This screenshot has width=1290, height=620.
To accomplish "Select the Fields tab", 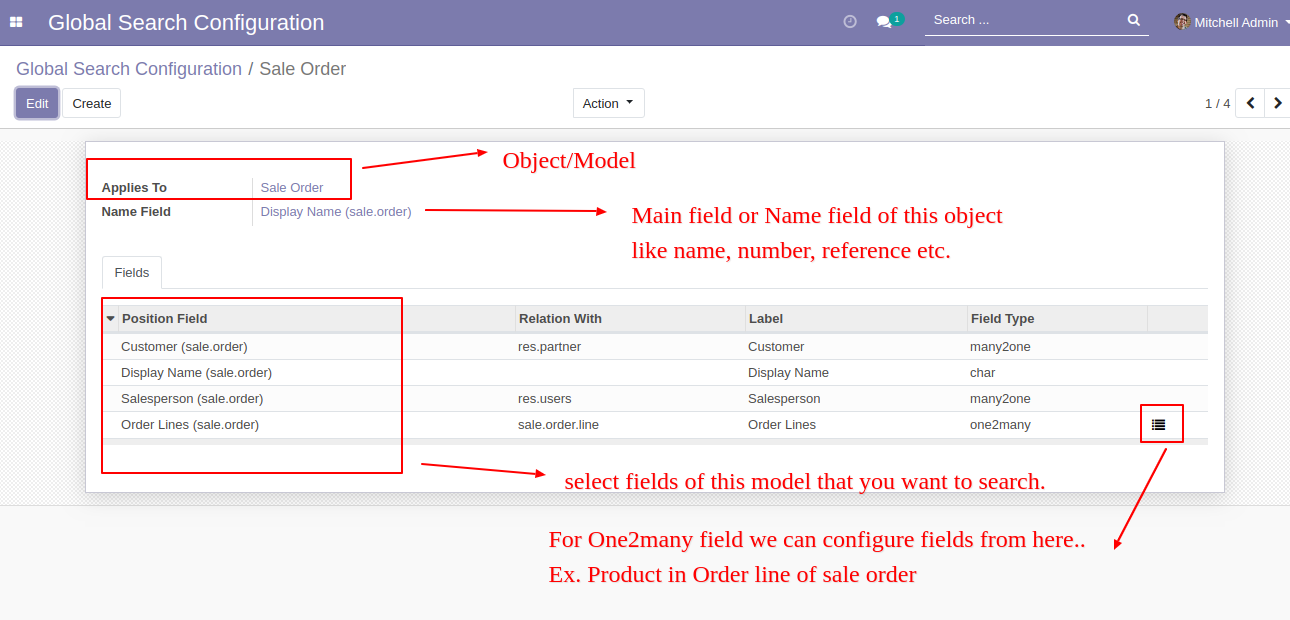I will (132, 272).
